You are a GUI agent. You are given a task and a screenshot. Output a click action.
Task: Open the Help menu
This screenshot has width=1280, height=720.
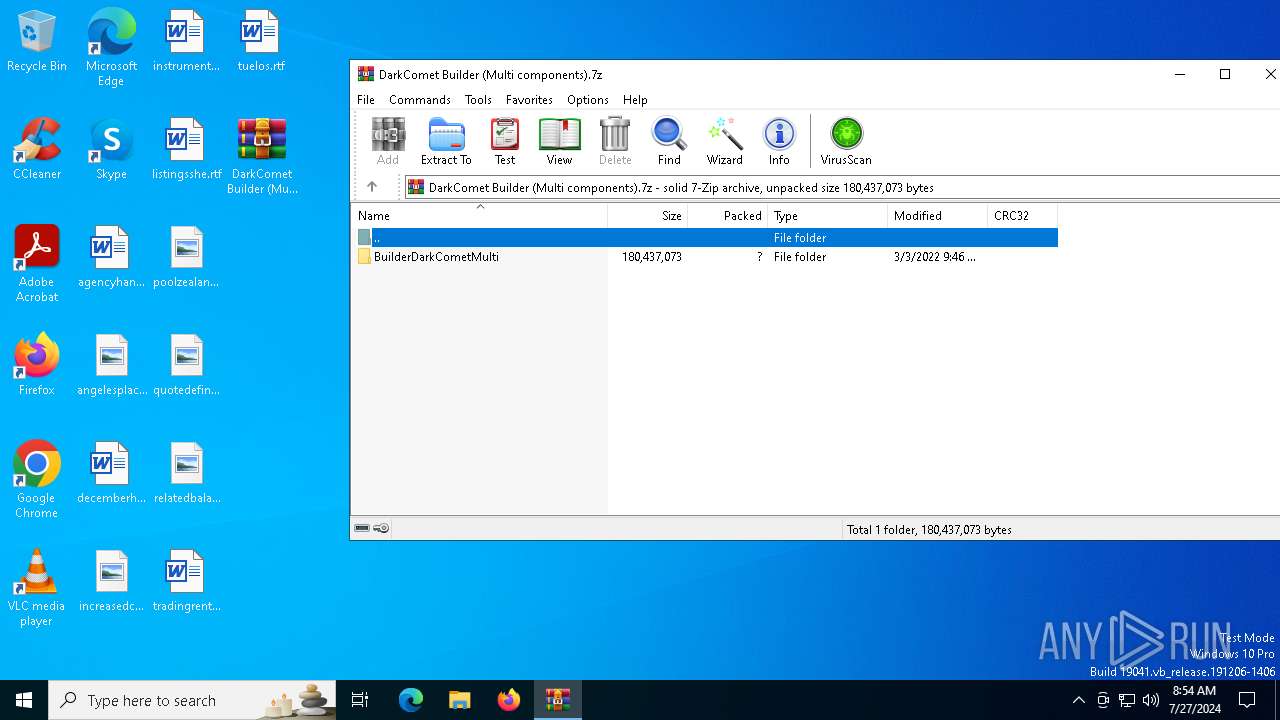point(635,100)
